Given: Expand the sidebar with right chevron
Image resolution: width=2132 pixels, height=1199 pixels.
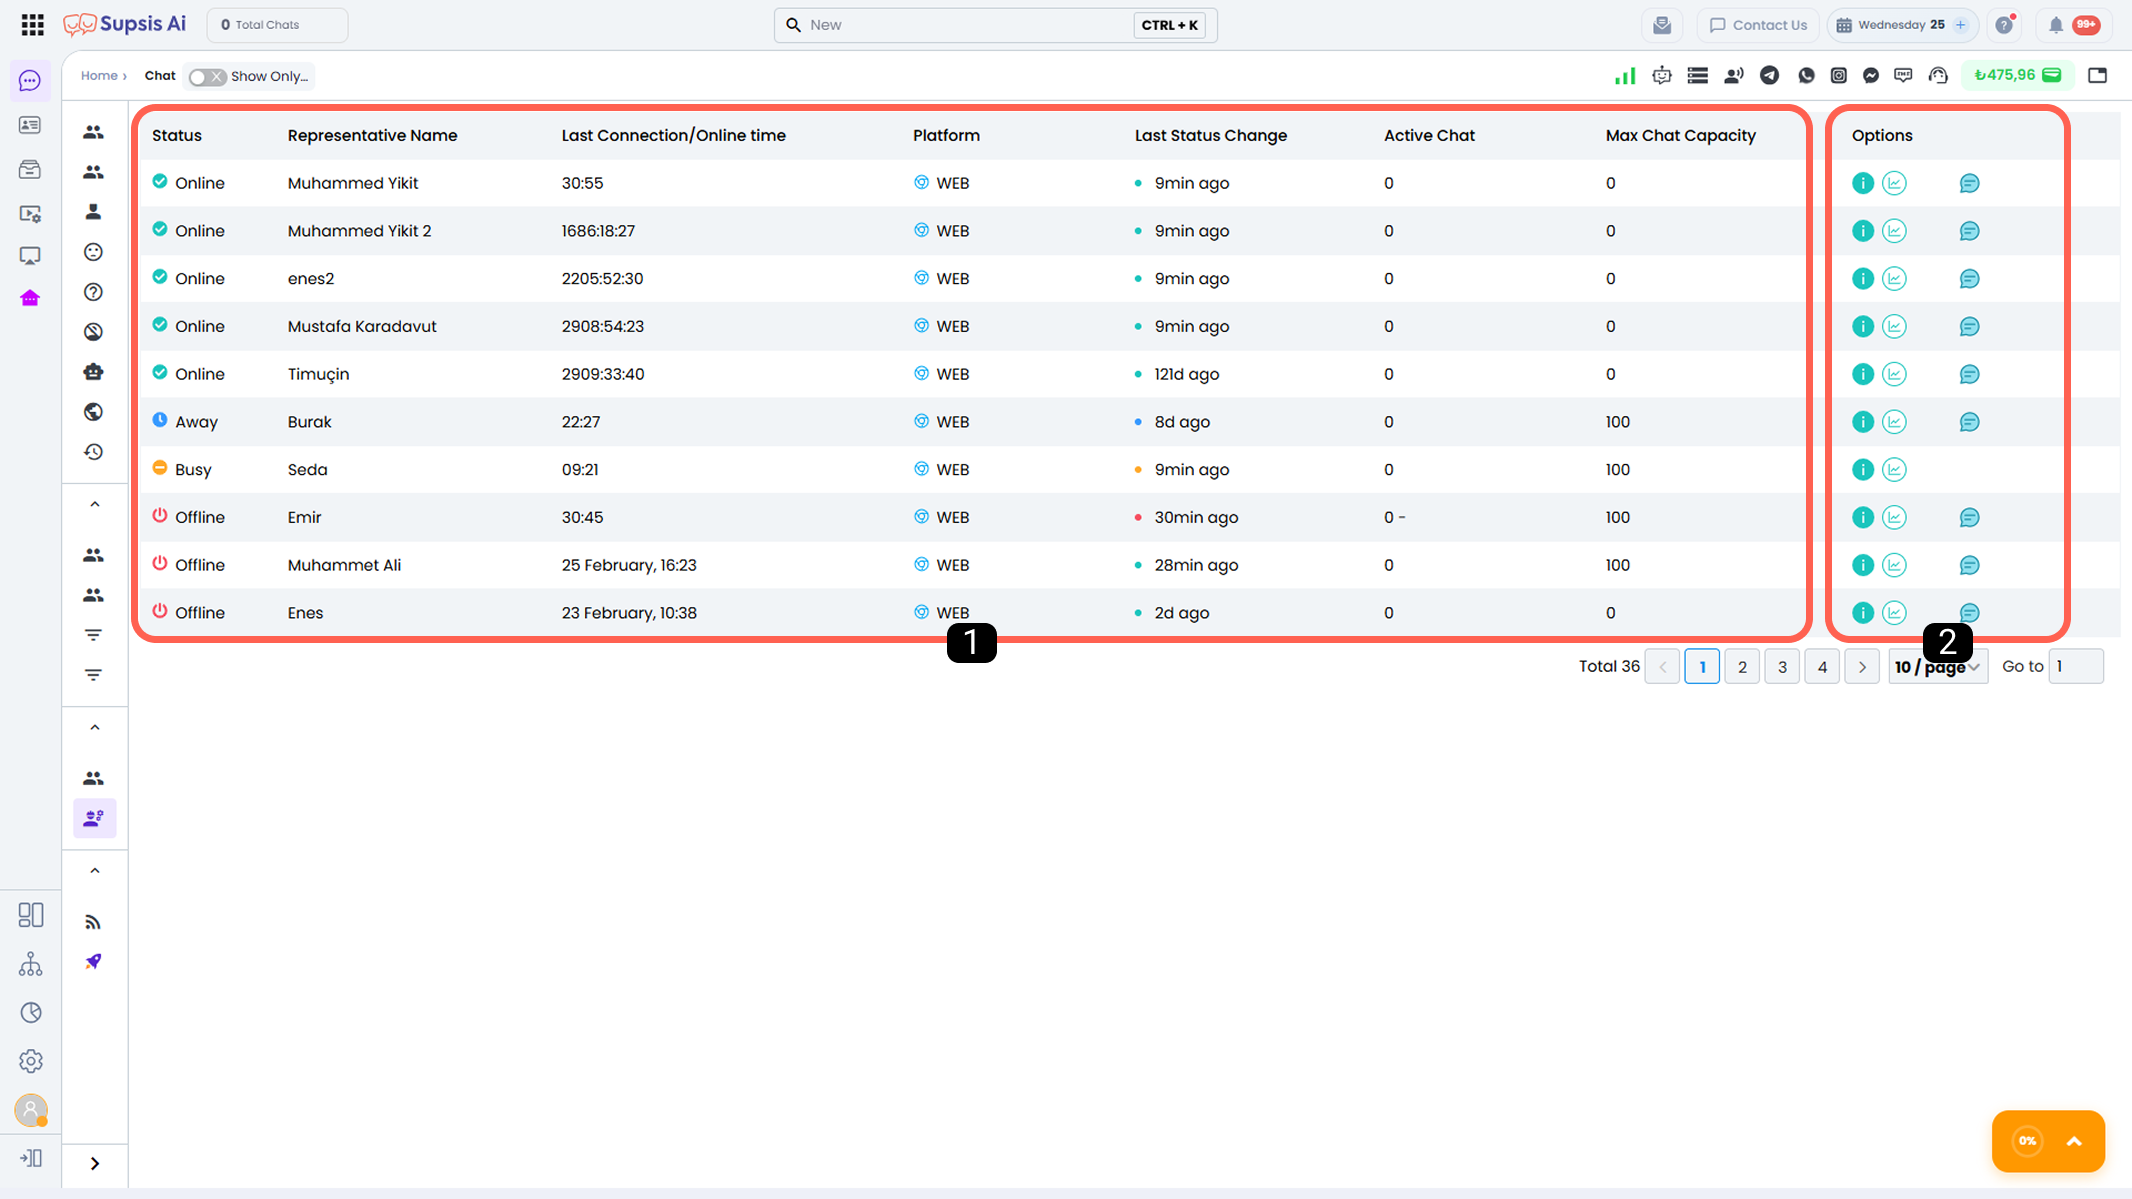Looking at the screenshot, I should point(95,1163).
